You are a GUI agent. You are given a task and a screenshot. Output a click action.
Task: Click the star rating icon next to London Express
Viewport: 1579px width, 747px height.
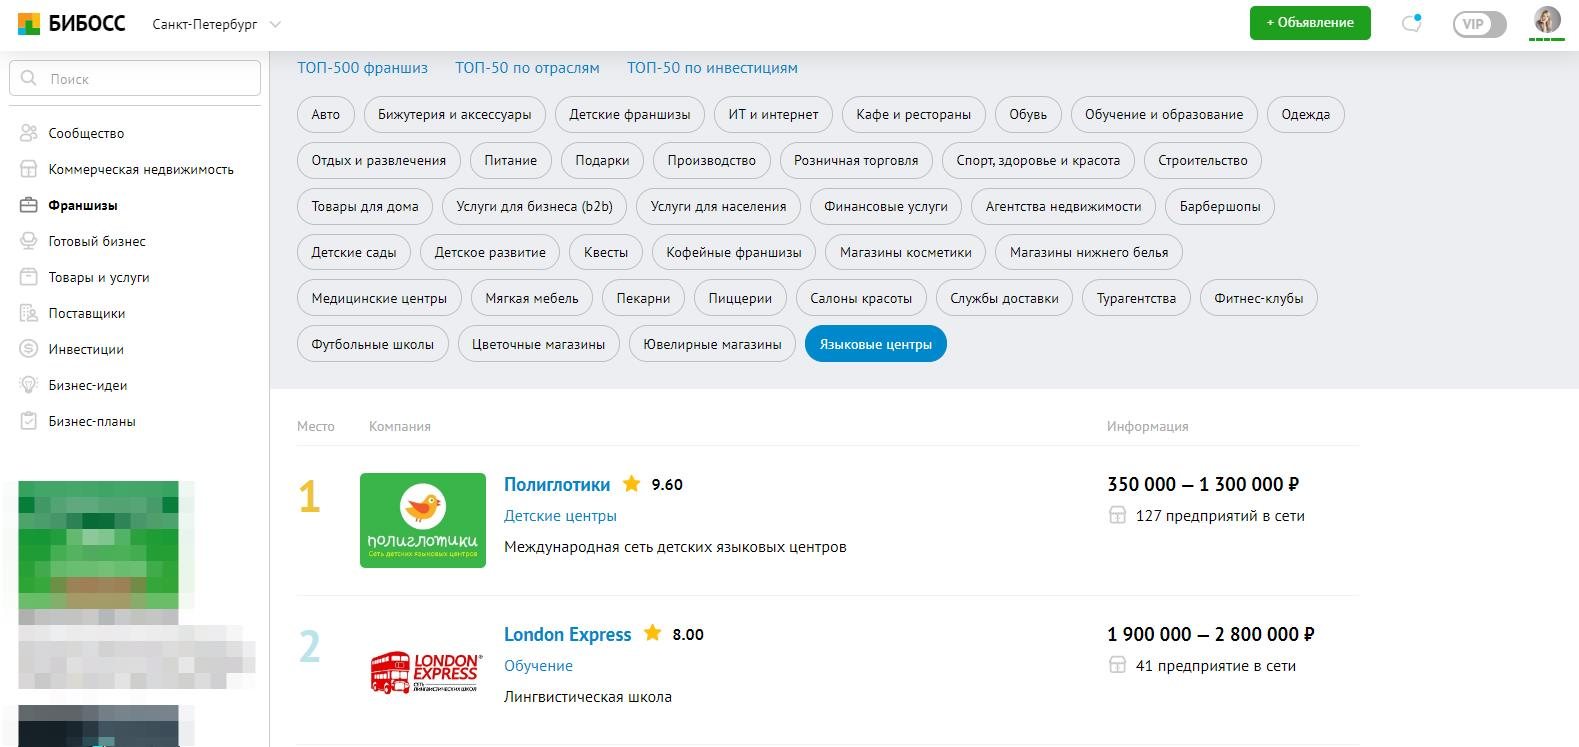click(x=652, y=633)
